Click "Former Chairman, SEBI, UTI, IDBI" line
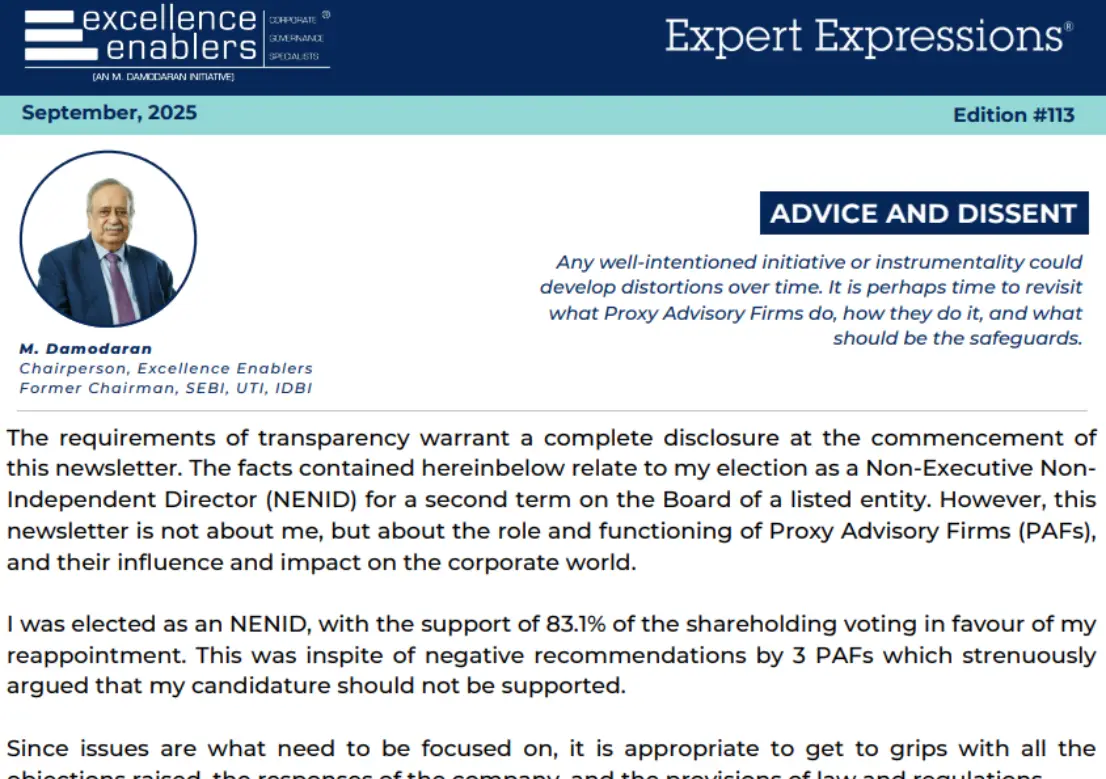 coord(166,387)
